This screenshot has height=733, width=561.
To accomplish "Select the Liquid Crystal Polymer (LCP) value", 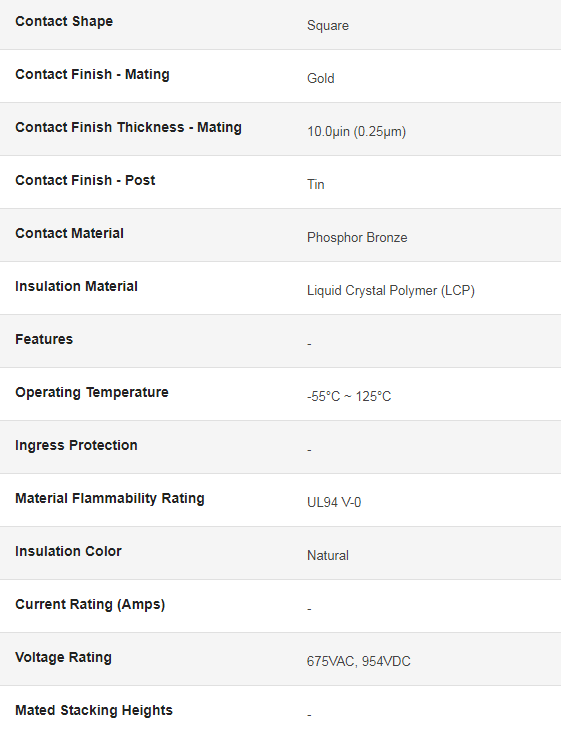I will click(391, 290).
